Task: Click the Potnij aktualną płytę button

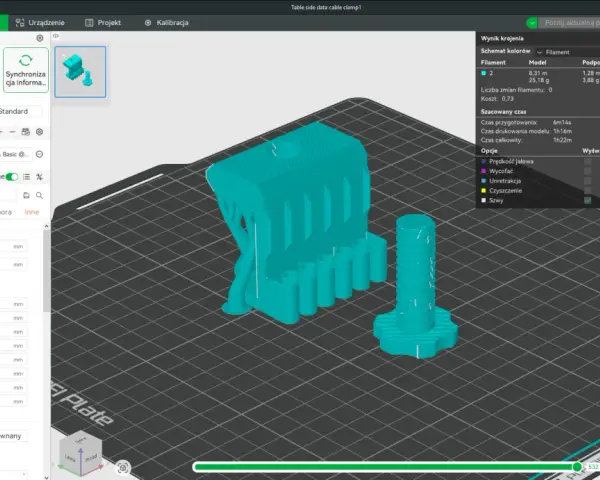Action: click(x=570, y=23)
